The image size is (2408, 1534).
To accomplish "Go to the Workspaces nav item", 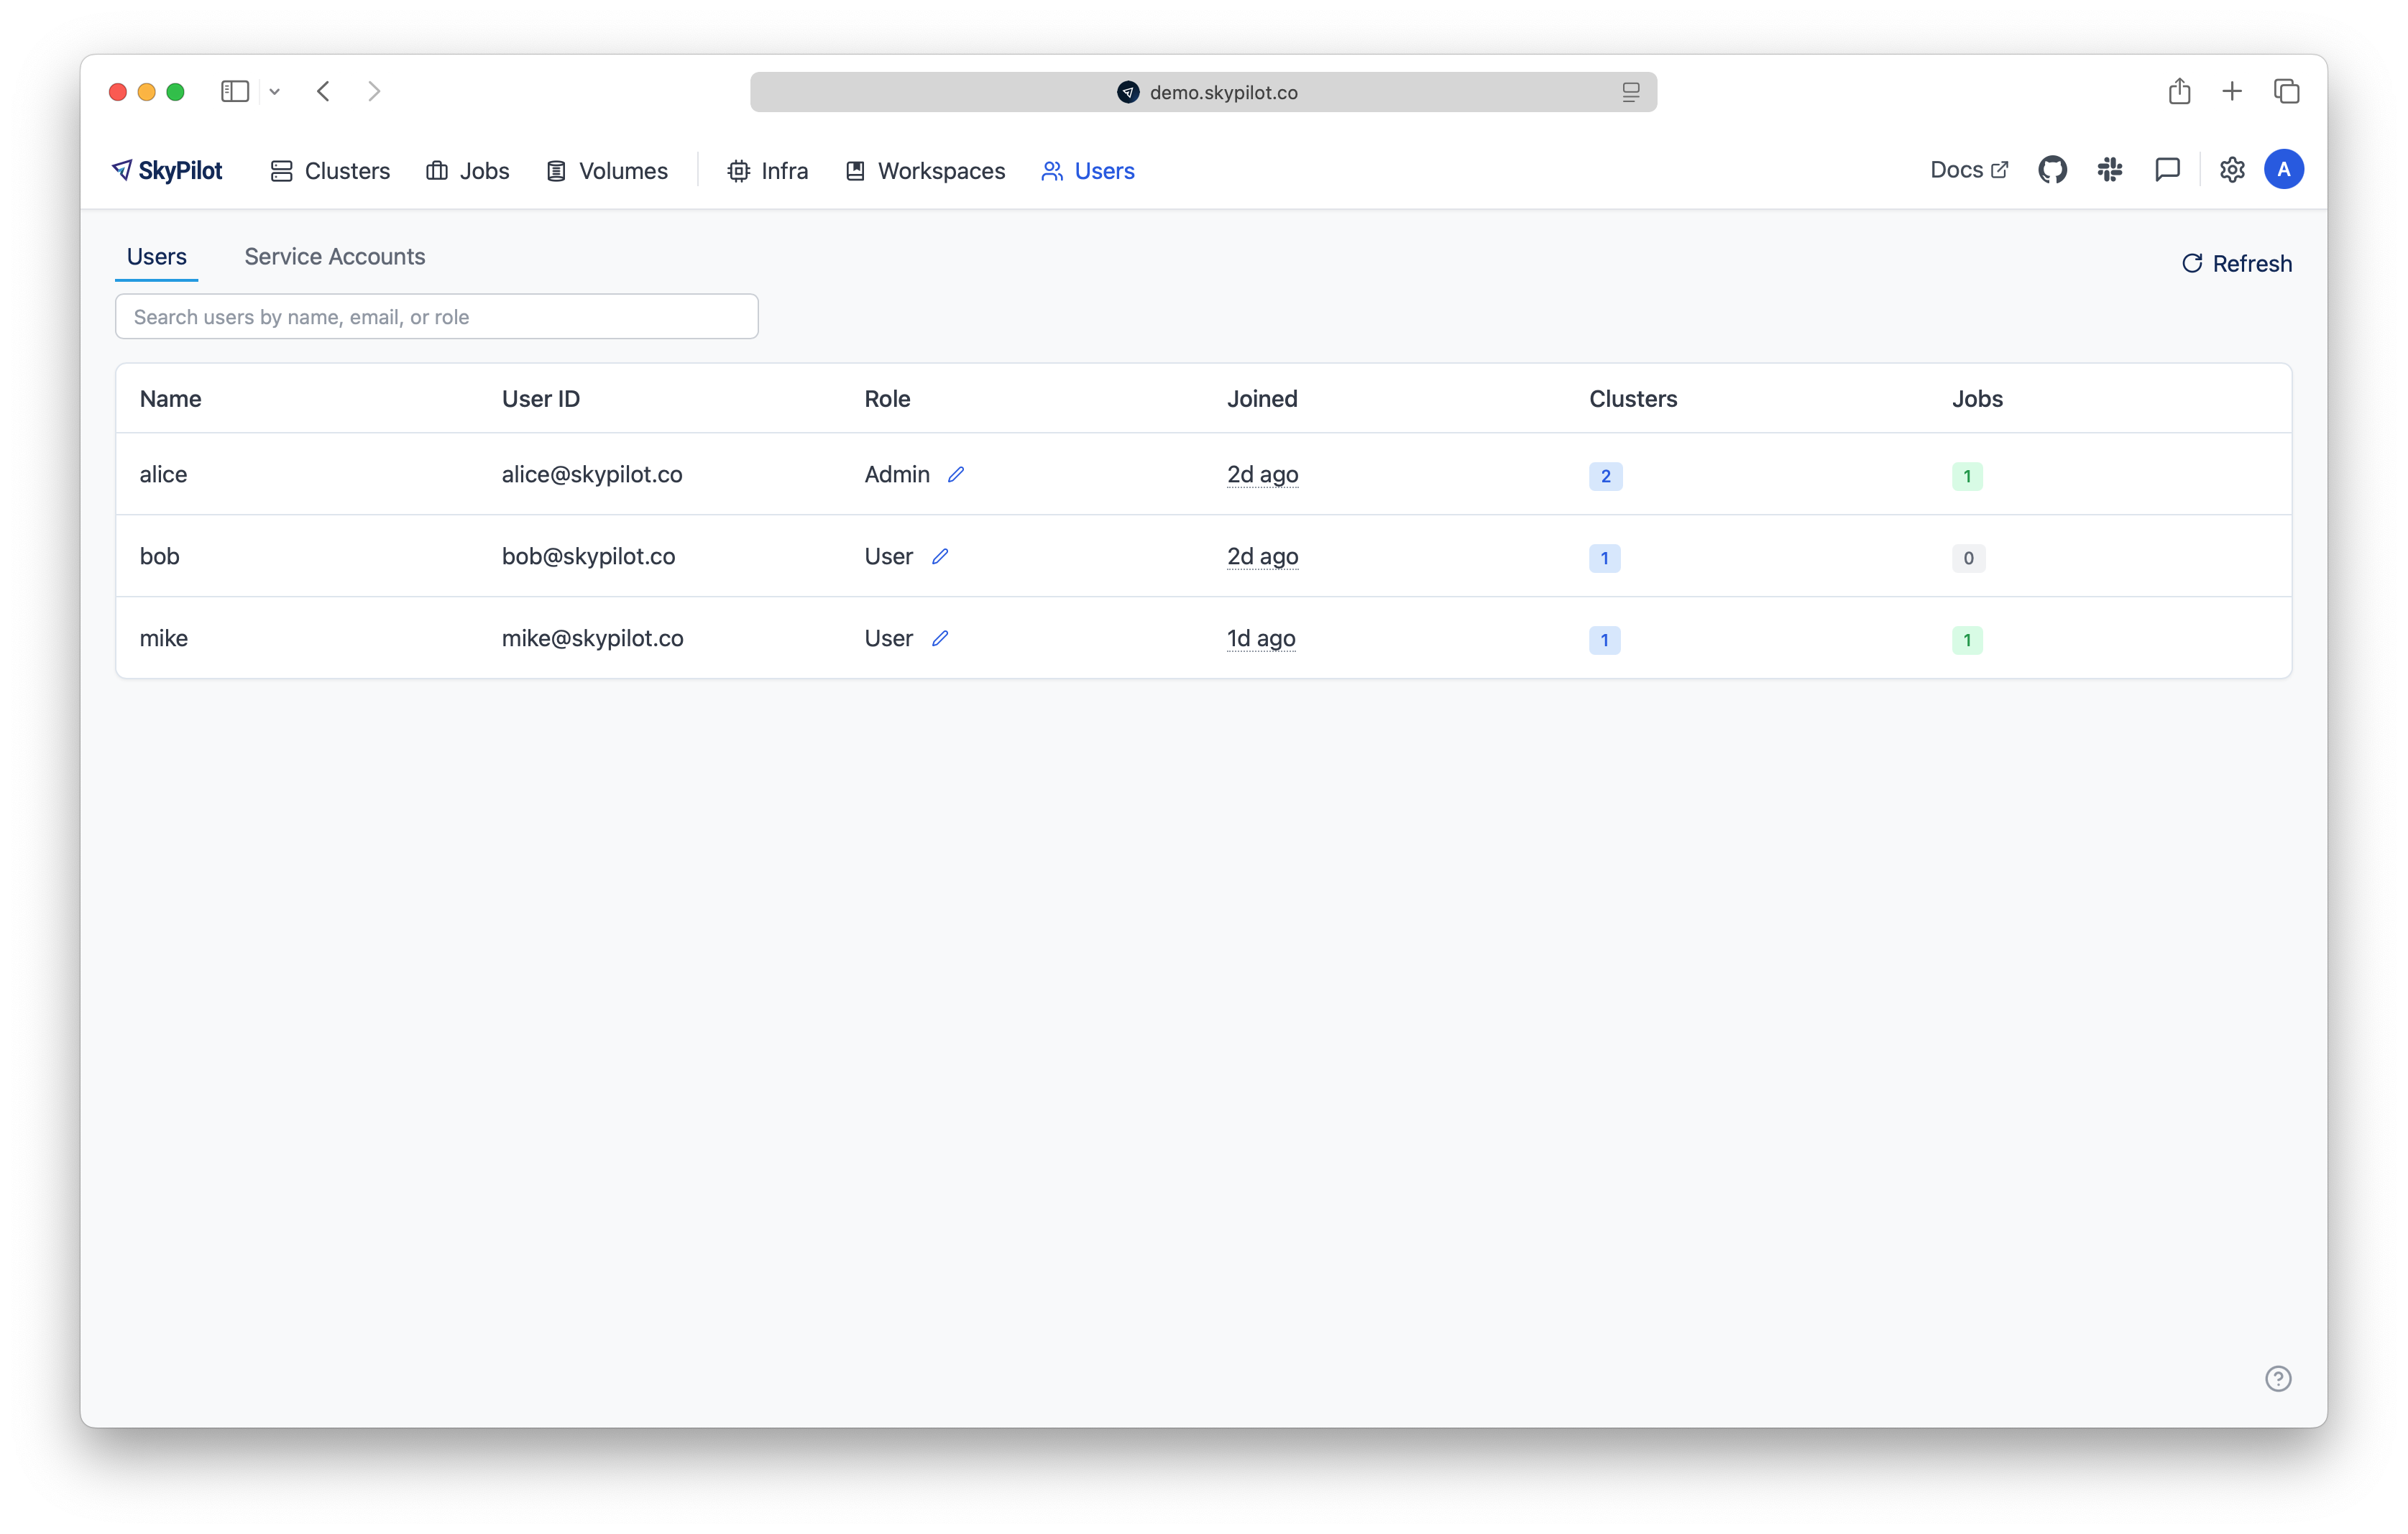I will (x=925, y=171).
